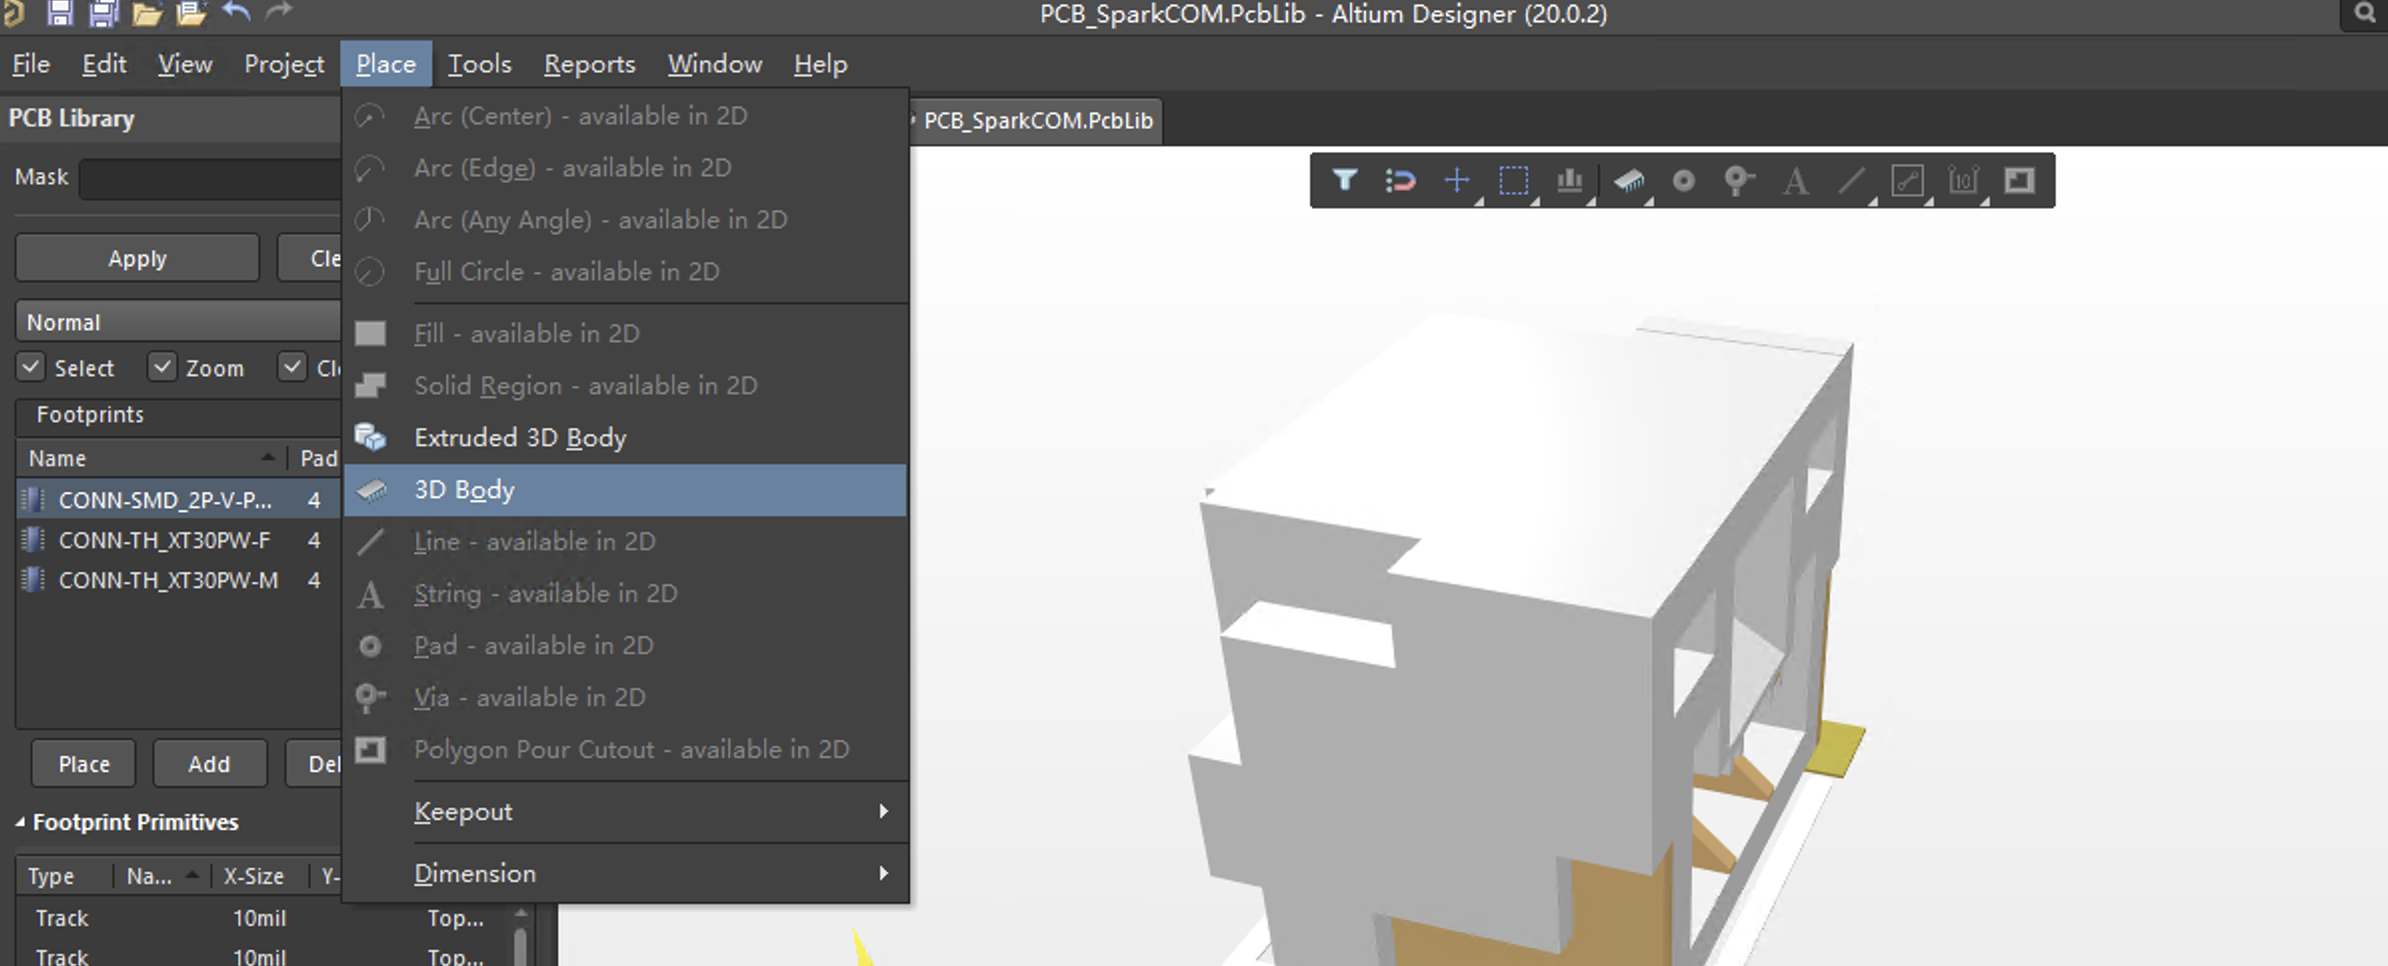Select footprint CONN-TH_XT30PW-F
The height and width of the screenshot is (966, 2388).
point(180,540)
